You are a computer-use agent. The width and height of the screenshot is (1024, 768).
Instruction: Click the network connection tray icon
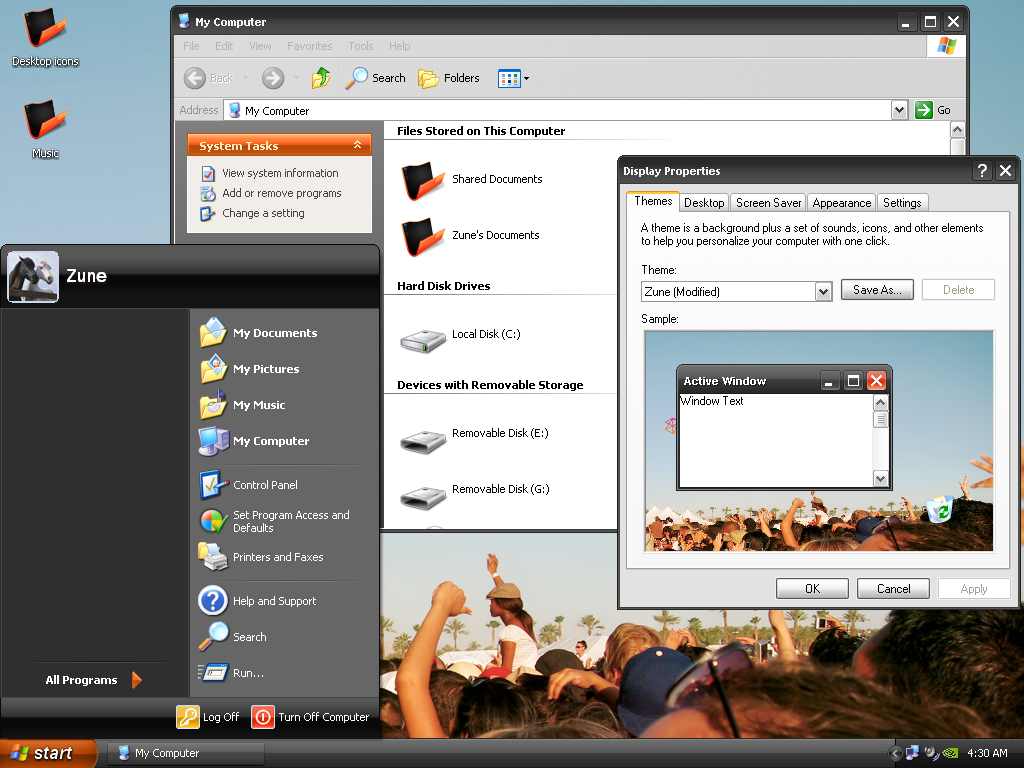[x=912, y=753]
